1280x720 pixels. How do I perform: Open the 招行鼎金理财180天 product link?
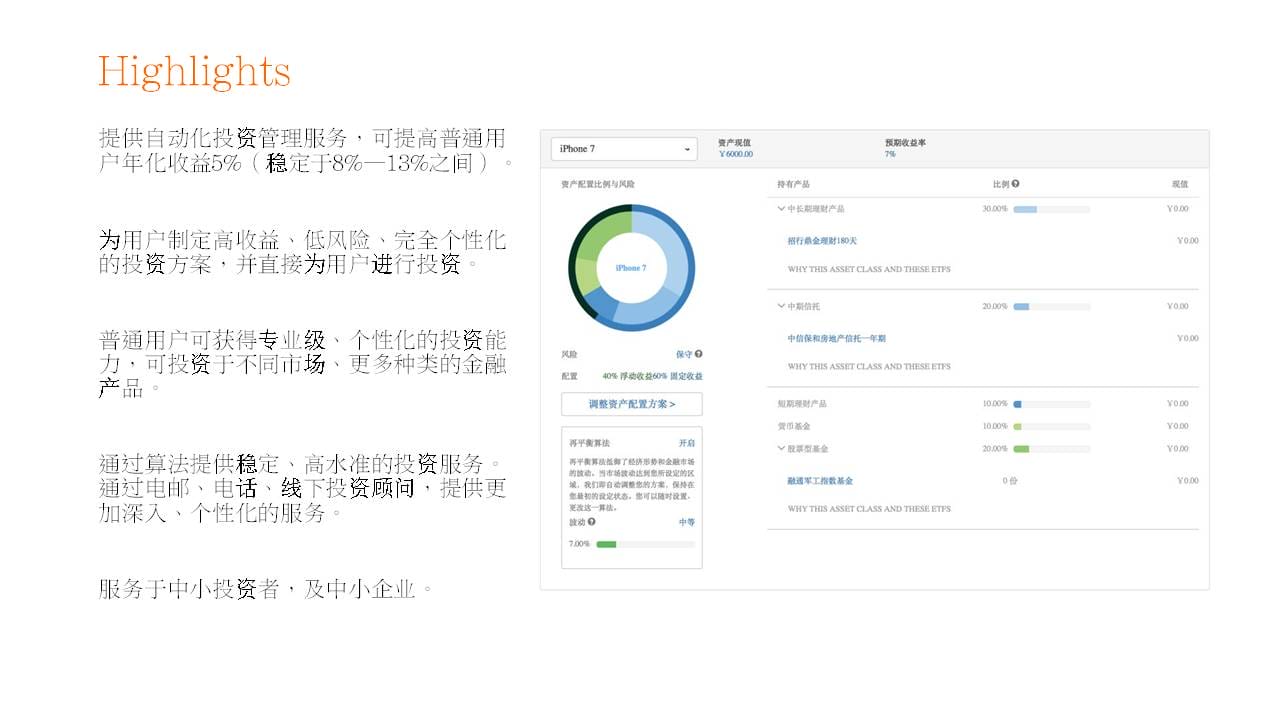pyautogui.click(x=822, y=241)
